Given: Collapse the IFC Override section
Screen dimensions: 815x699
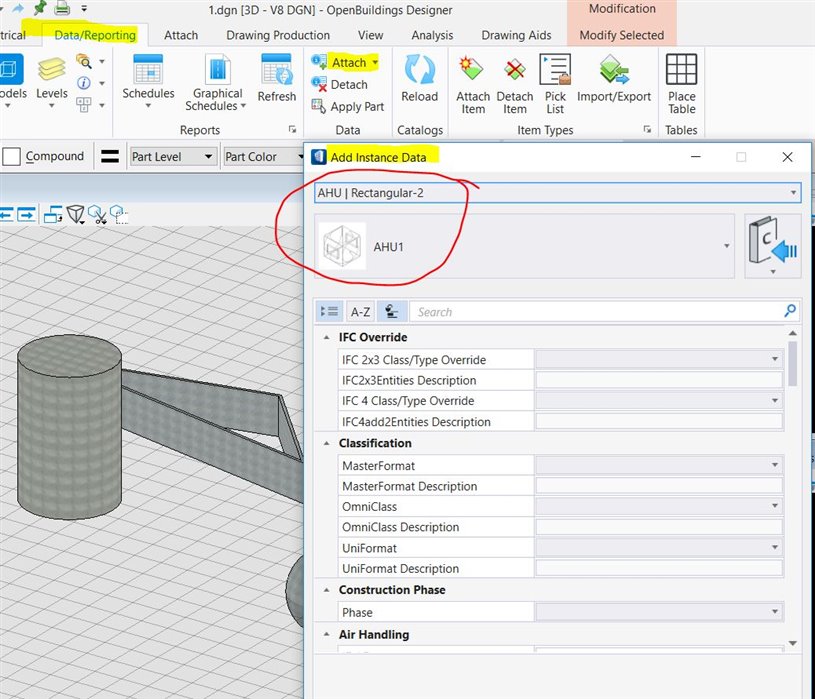Looking at the screenshot, I should (327, 338).
